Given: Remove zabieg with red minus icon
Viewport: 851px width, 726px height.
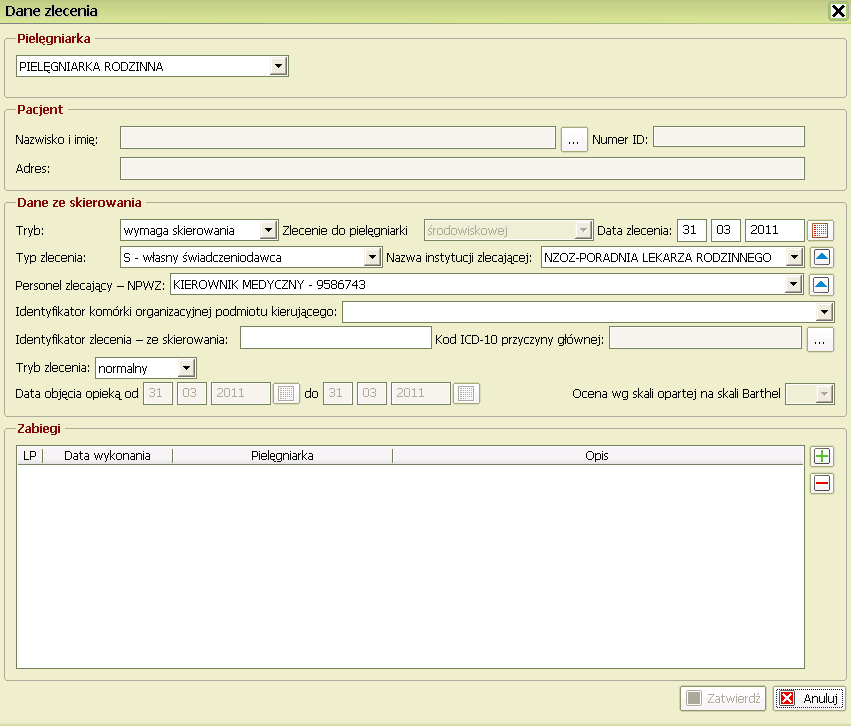Looking at the screenshot, I should (x=822, y=483).
